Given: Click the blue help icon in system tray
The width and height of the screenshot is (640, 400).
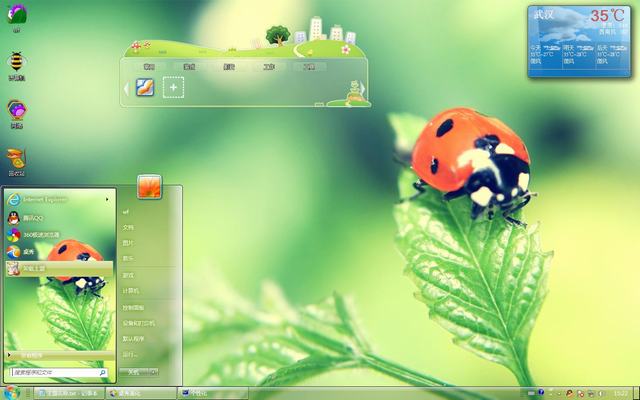Looking at the screenshot, I should click(x=541, y=393).
